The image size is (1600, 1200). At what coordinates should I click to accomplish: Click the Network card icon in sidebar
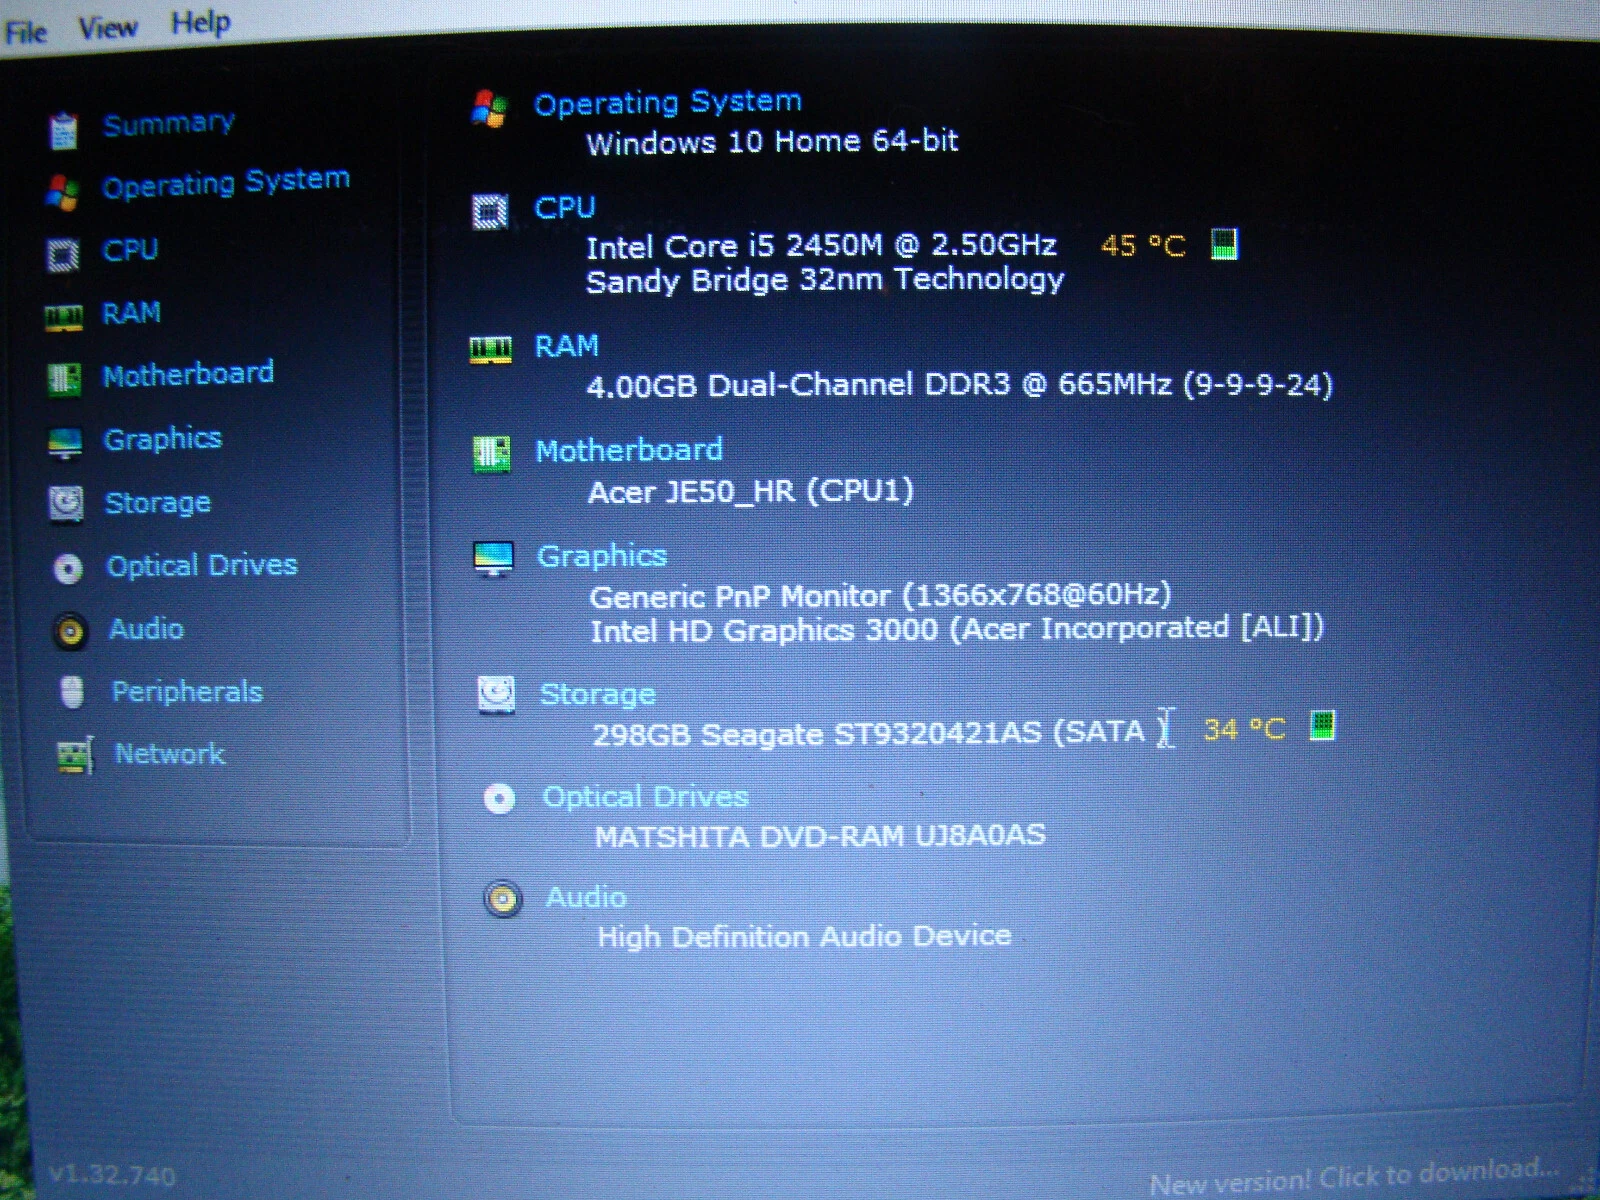click(75, 755)
